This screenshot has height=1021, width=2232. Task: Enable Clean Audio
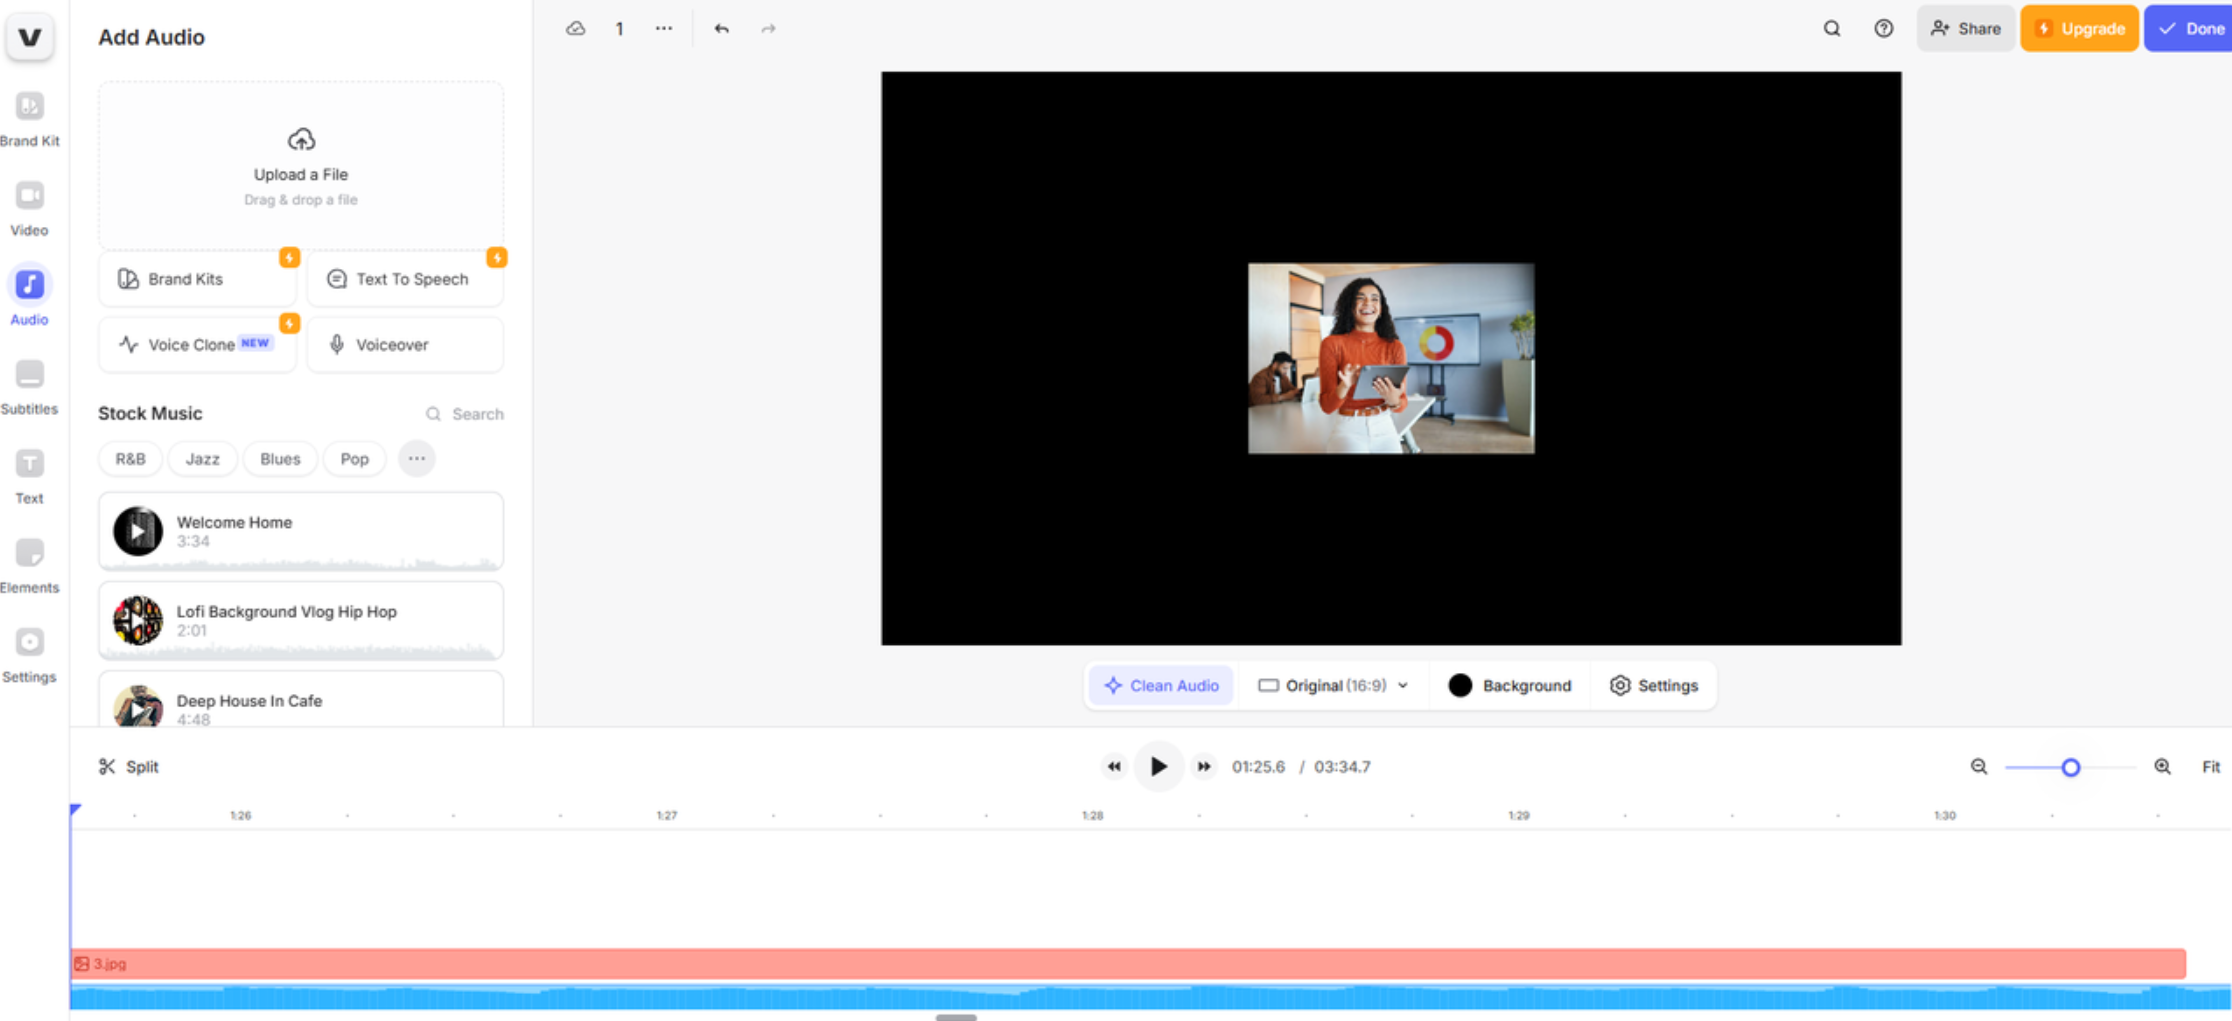(1161, 685)
